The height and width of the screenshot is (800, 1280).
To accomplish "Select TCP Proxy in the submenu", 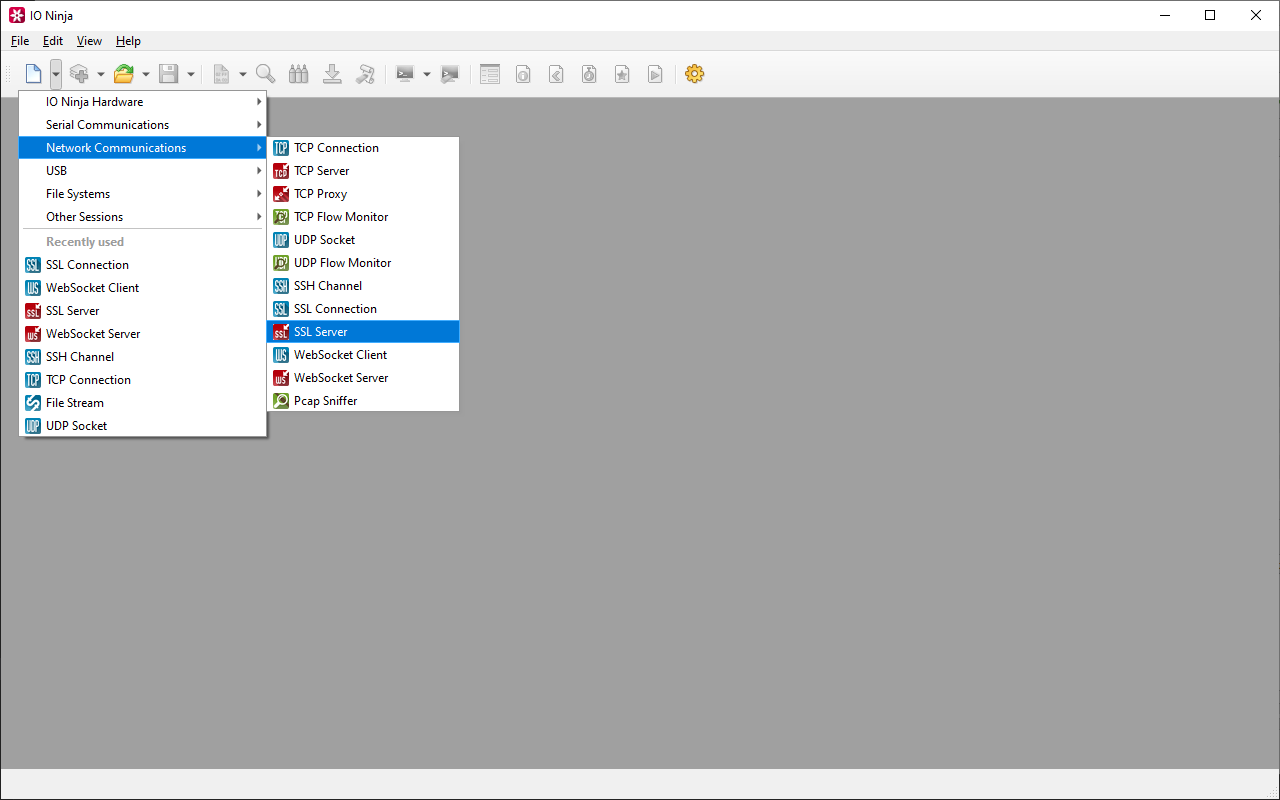I will (x=363, y=194).
